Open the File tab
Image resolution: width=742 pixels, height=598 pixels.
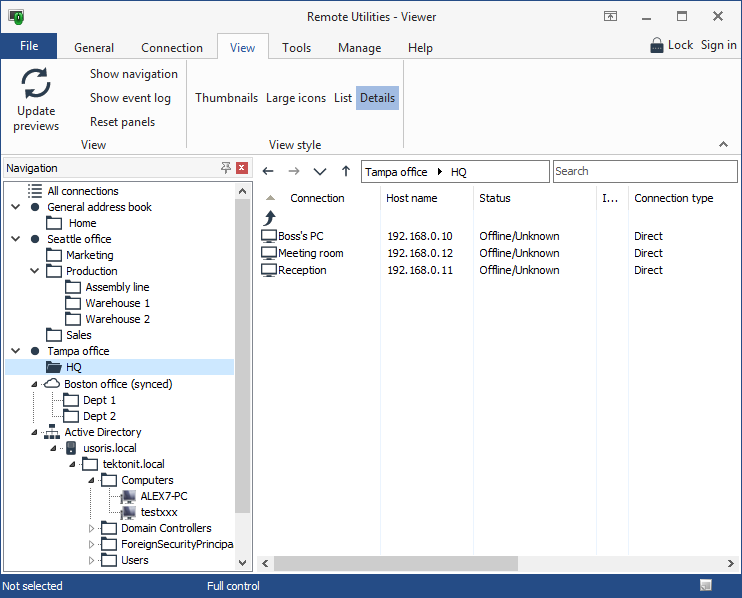(x=29, y=46)
